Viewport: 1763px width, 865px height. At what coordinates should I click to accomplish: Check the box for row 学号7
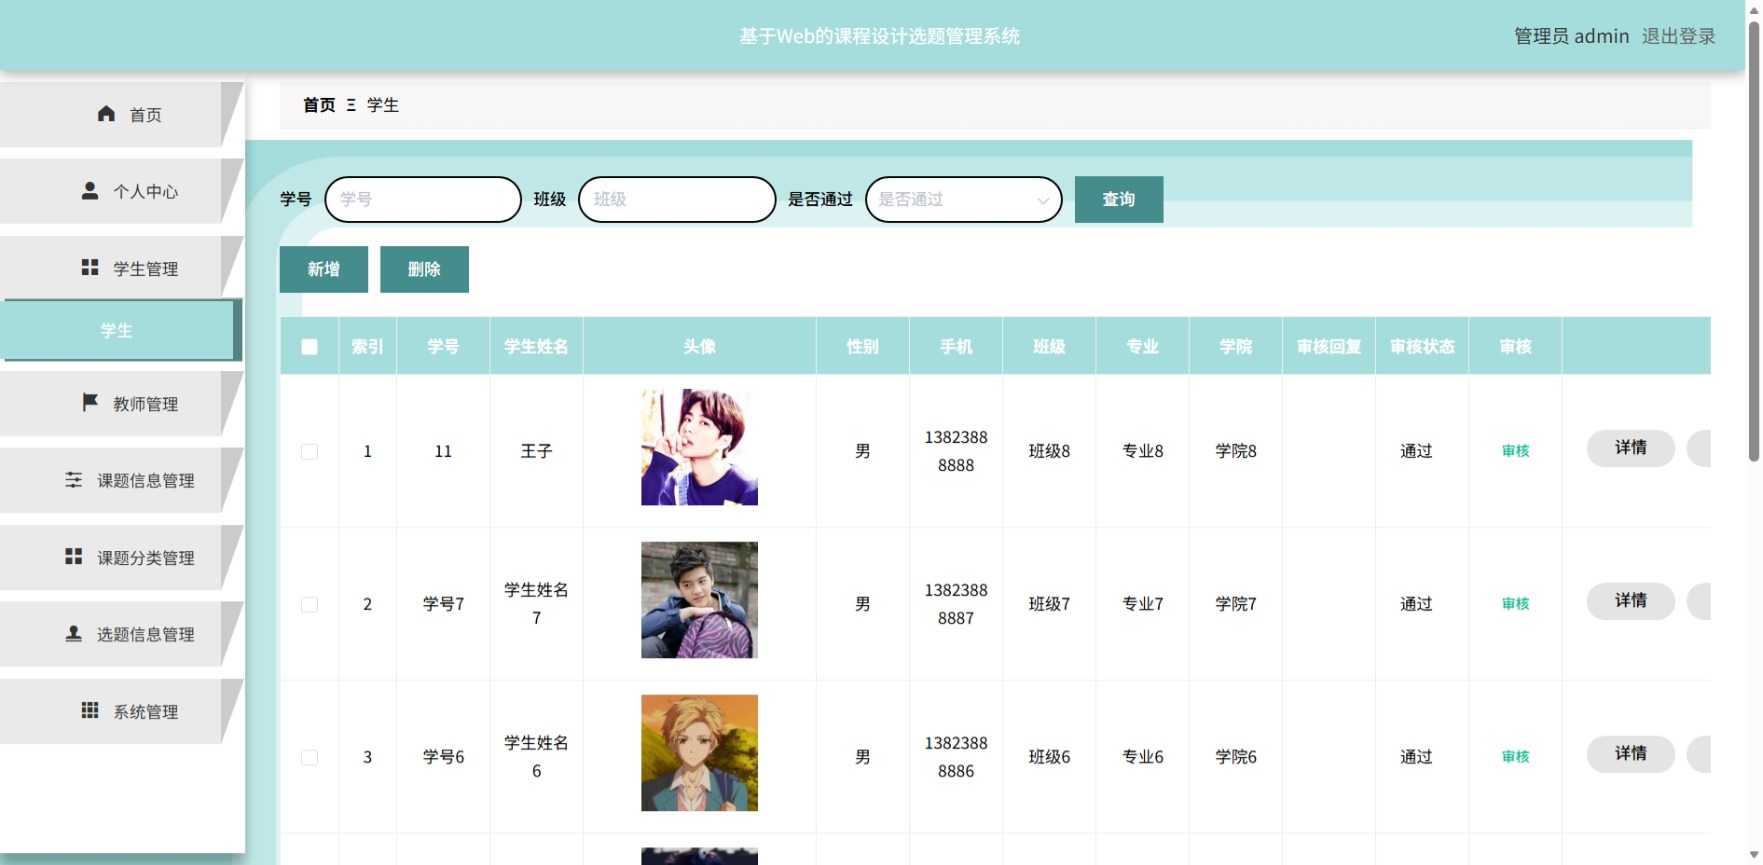click(x=310, y=605)
